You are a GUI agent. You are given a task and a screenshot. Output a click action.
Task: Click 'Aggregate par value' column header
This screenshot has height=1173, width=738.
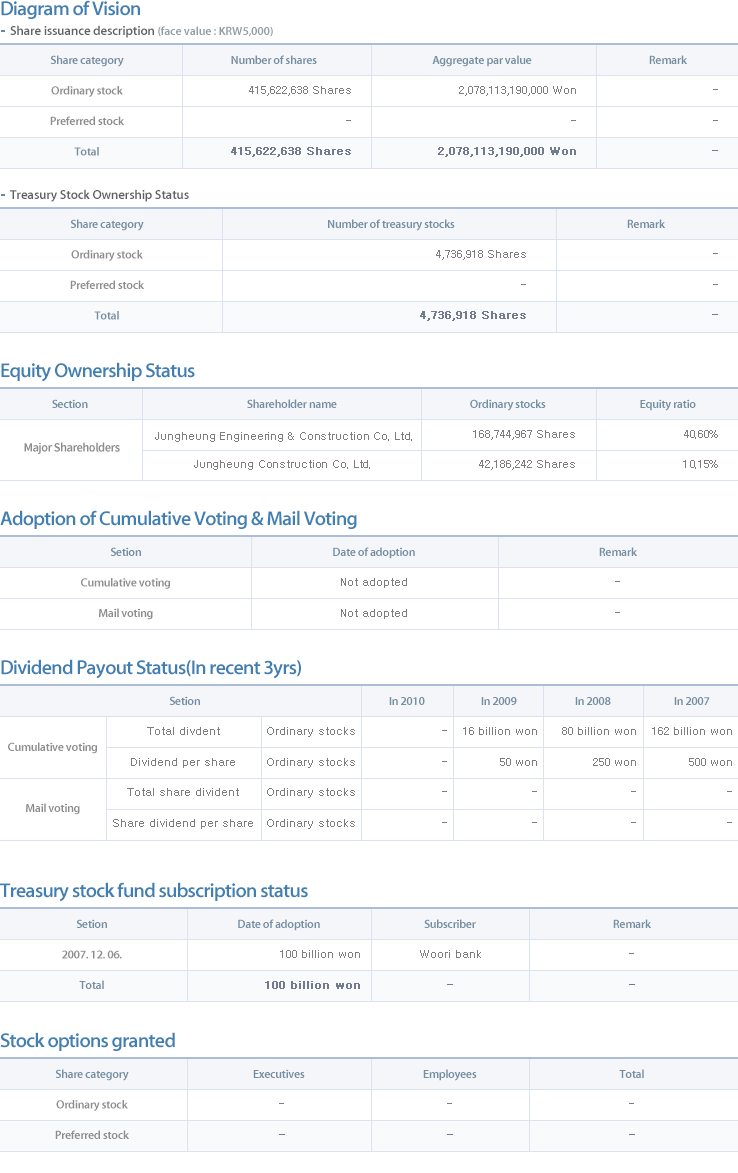[482, 60]
